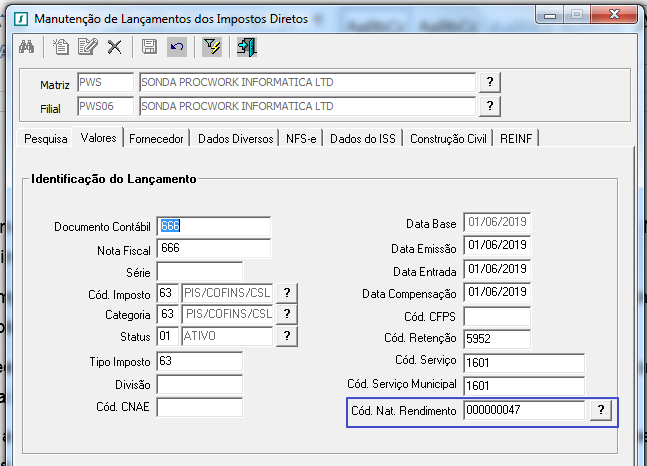Click the delete X toolbar icon
The width and height of the screenshot is (647, 466).
coord(115,47)
